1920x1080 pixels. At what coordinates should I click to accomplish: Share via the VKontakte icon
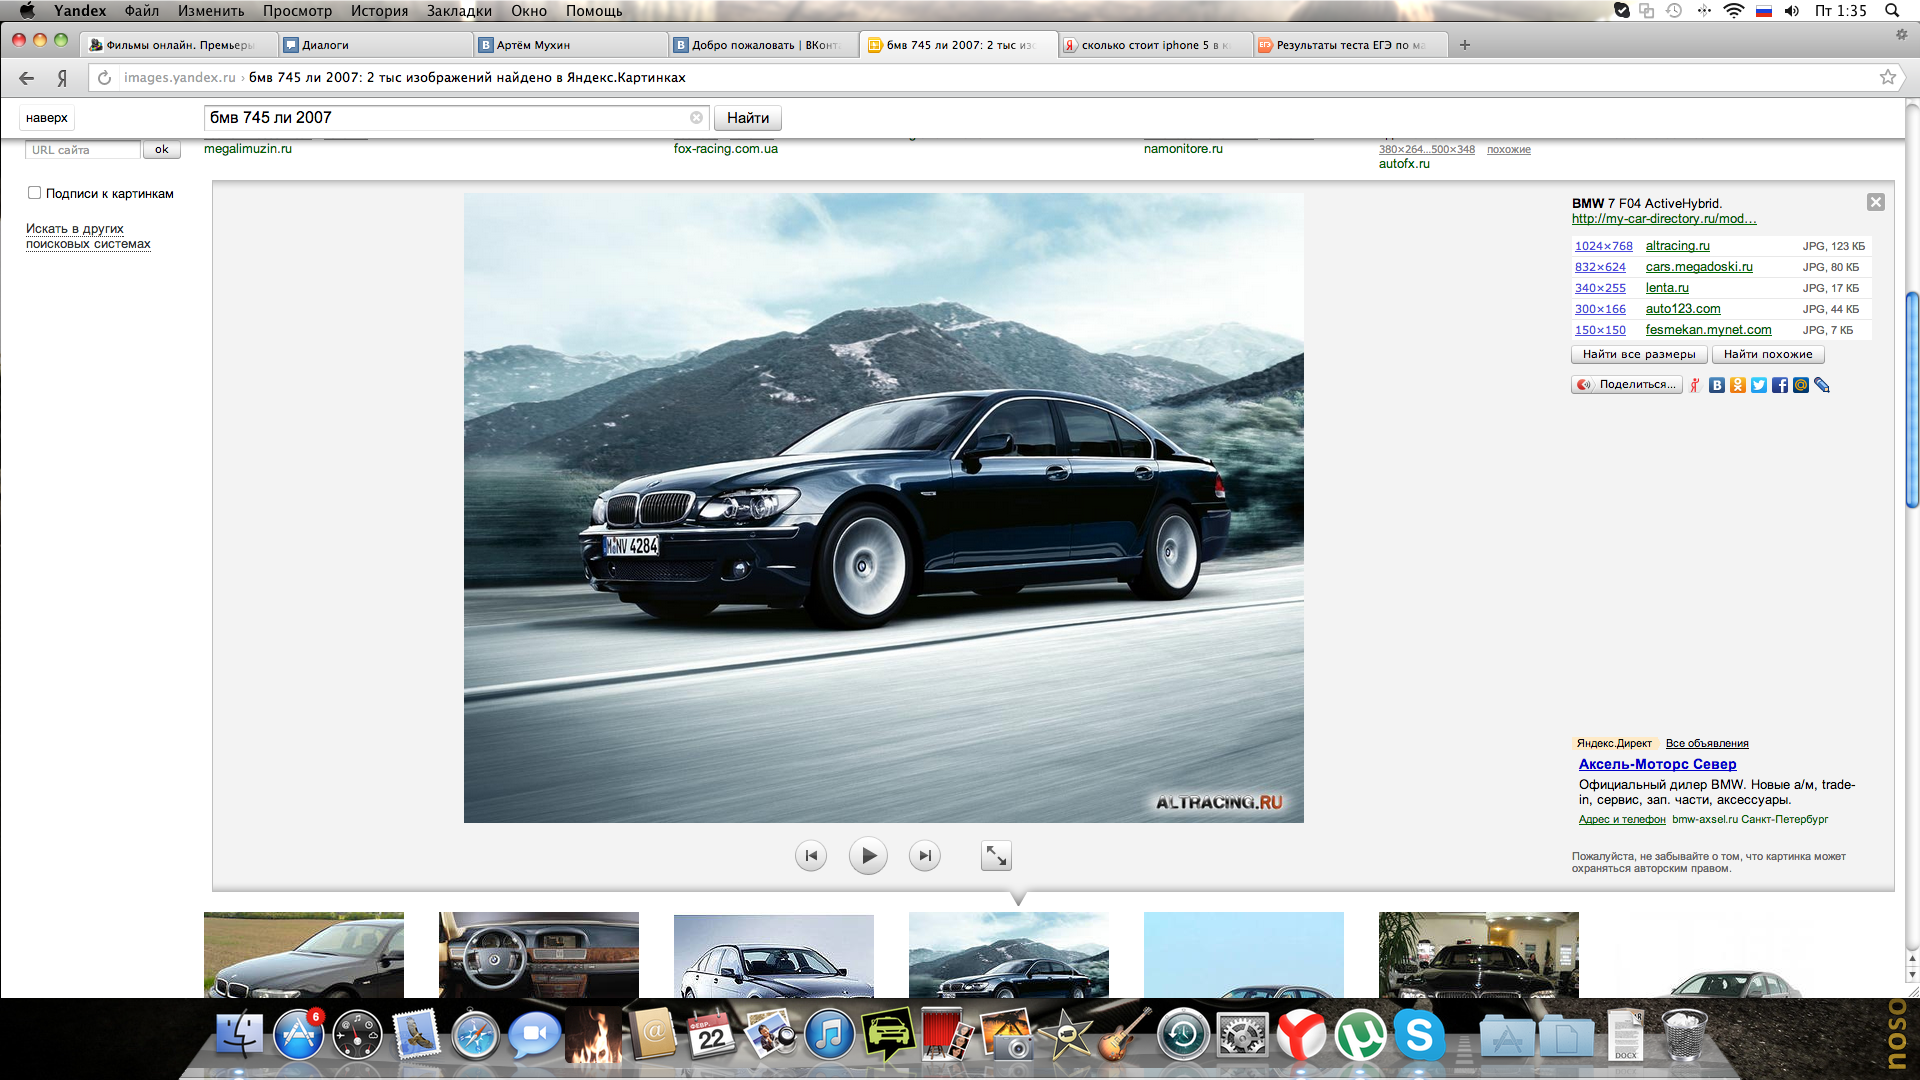click(x=1717, y=385)
